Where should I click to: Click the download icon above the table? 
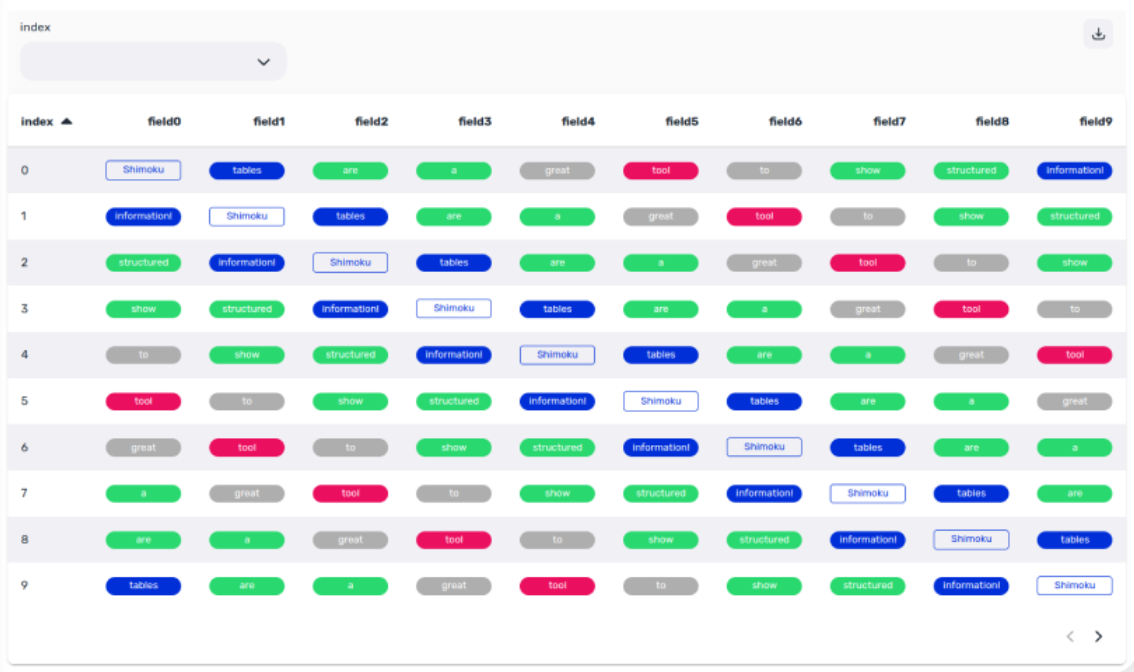pyautogui.click(x=1098, y=34)
